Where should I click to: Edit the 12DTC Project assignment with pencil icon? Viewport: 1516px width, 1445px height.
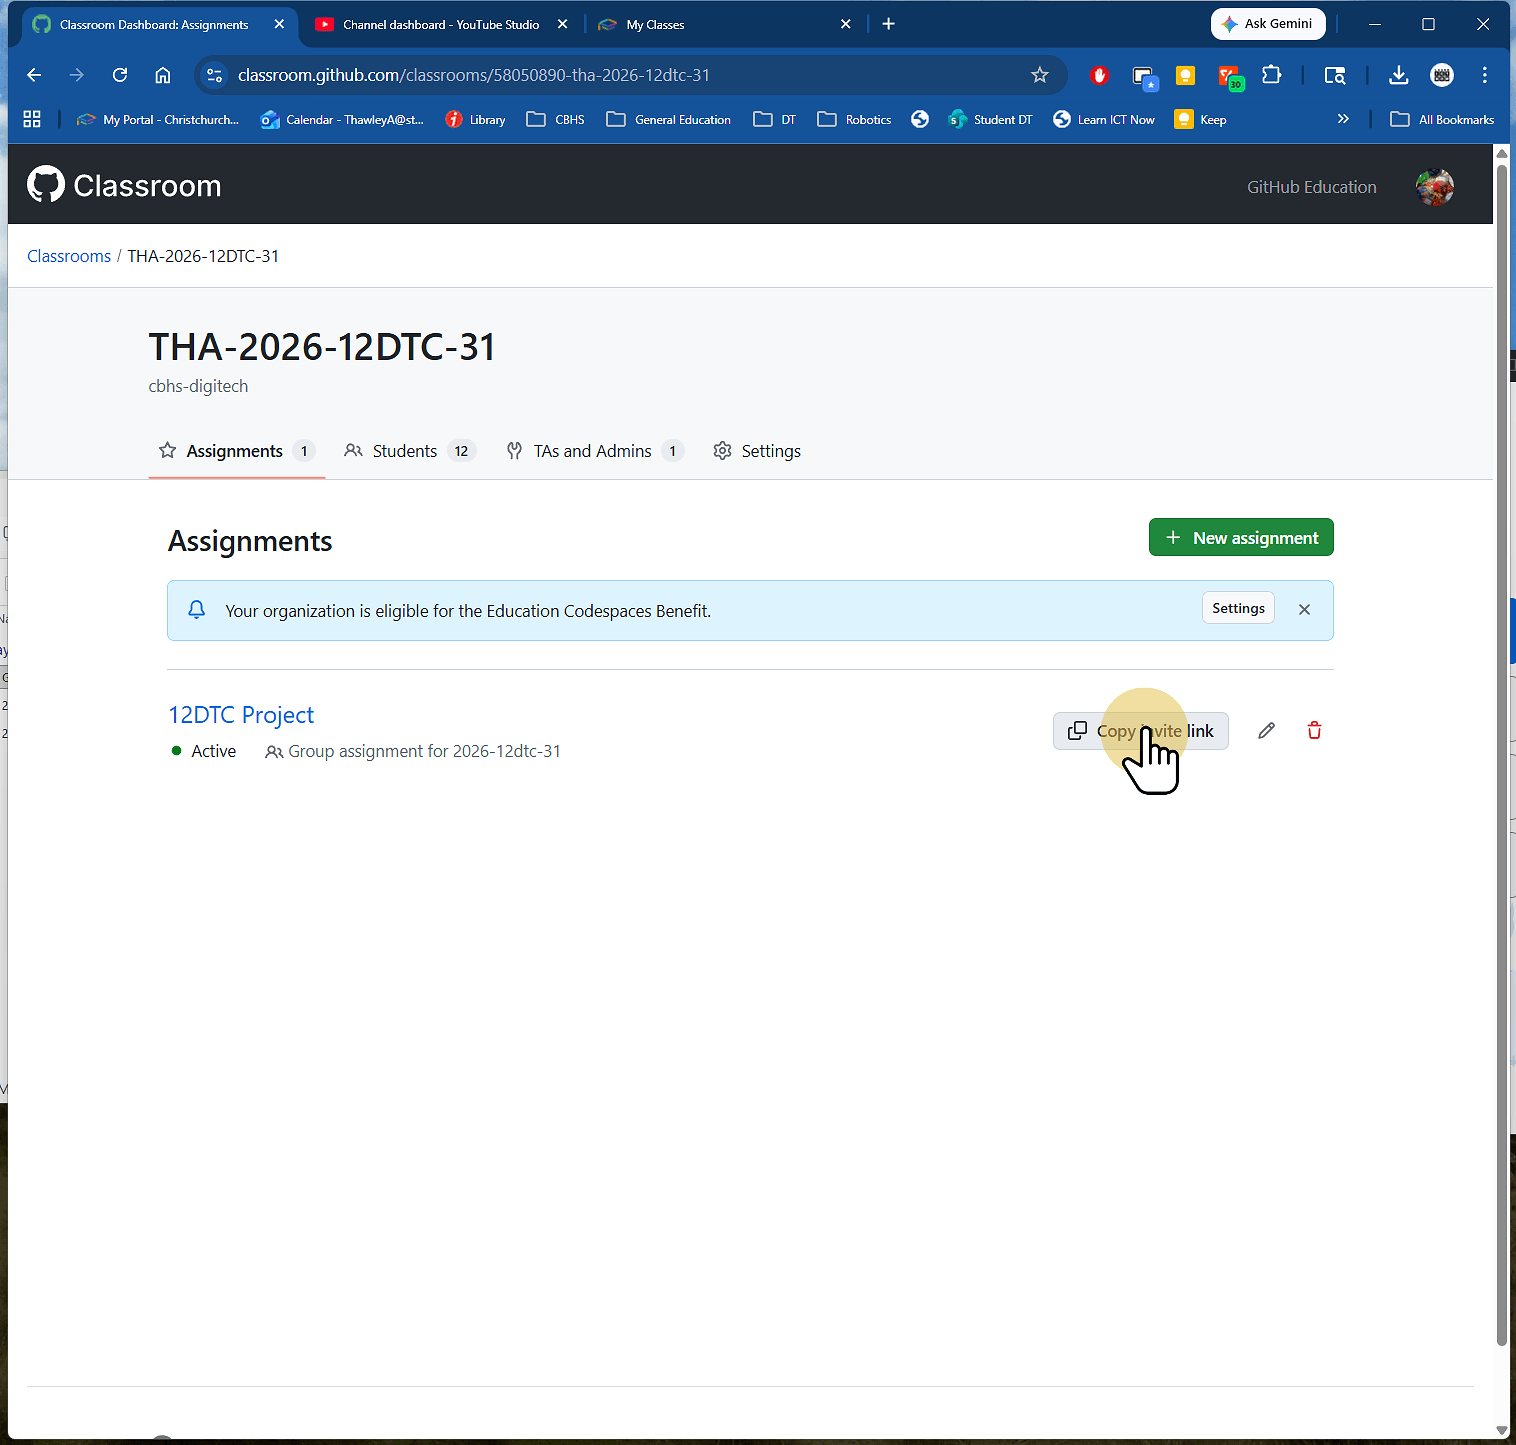[x=1265, y=730]
